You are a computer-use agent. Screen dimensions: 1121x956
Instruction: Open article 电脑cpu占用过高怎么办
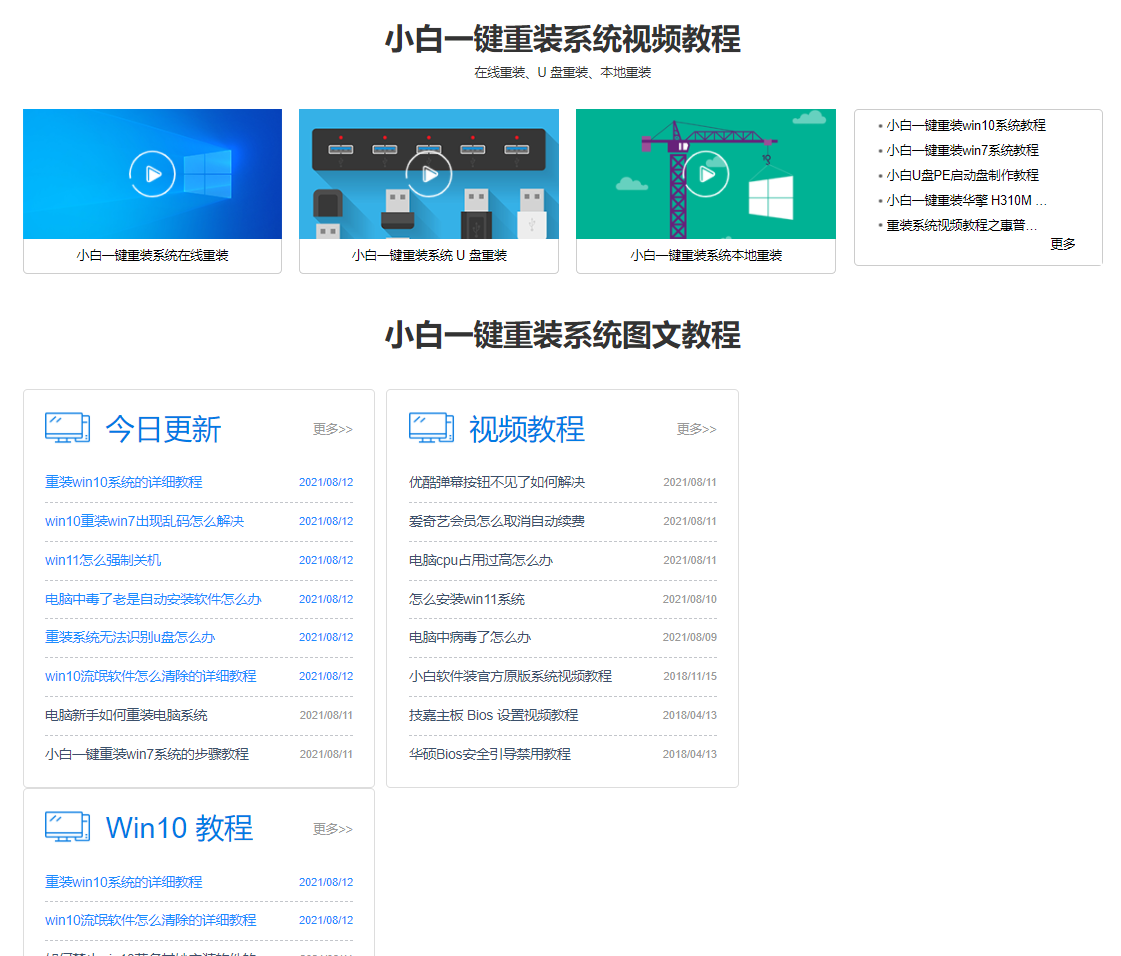[480, 560]
